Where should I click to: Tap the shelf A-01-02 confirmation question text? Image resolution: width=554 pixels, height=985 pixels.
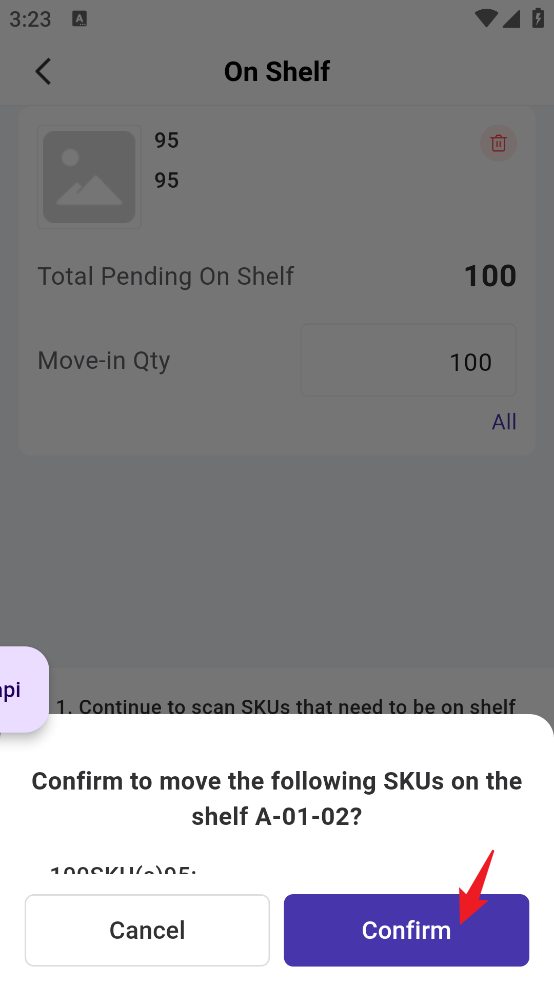pos(277,798)
